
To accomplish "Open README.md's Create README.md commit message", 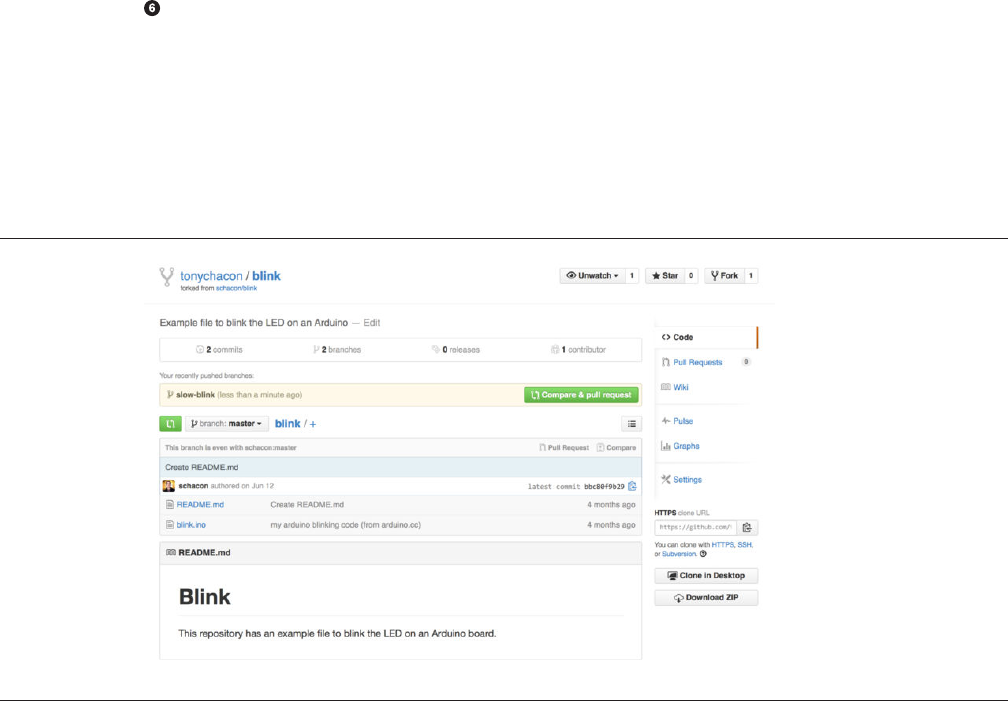I will coord(307,505).
